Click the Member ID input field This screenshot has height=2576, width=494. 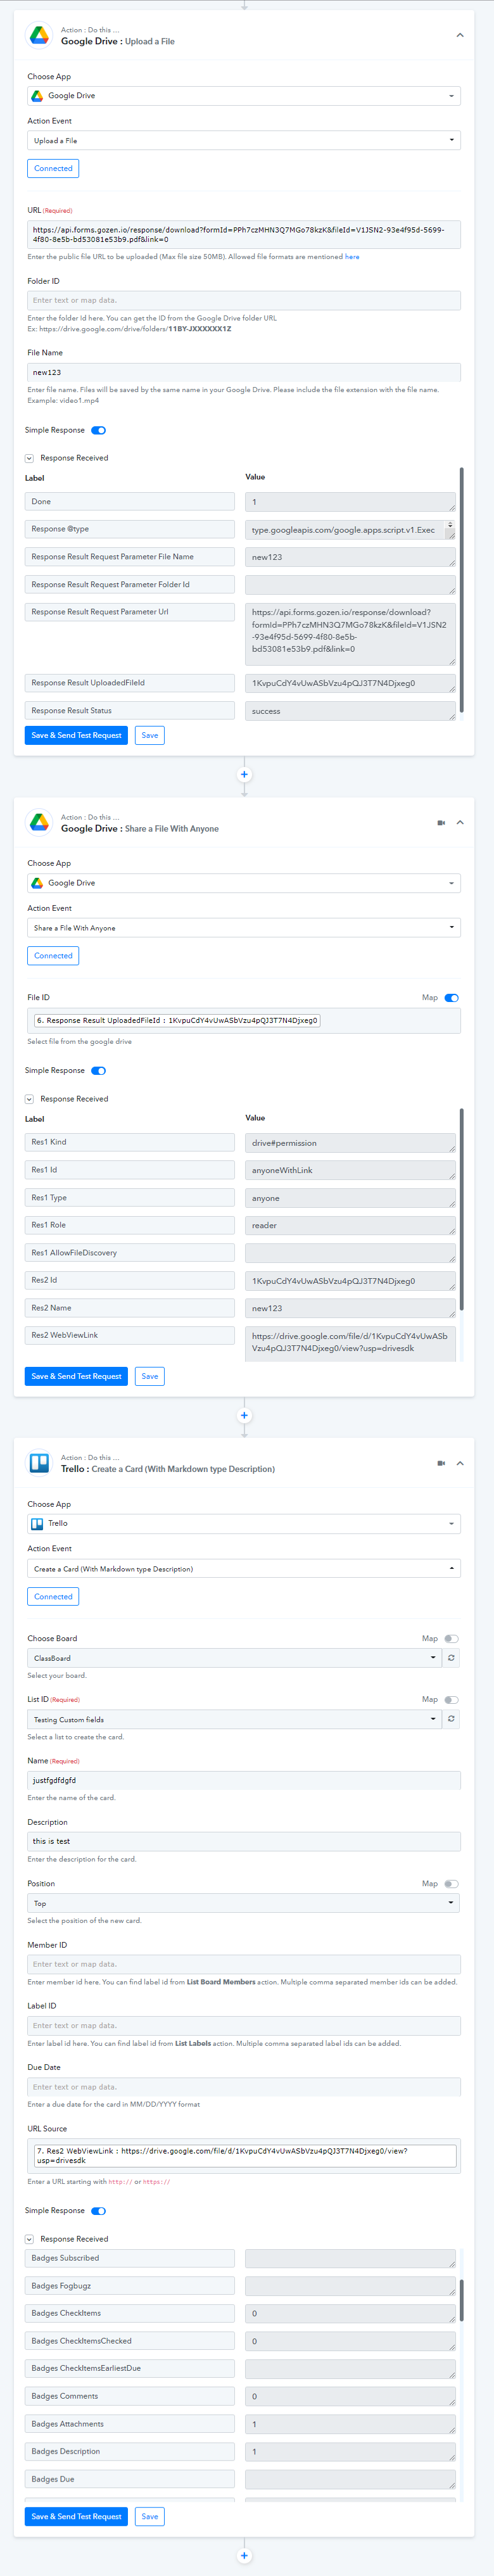pyautogui.click(x=244, y=1964)
